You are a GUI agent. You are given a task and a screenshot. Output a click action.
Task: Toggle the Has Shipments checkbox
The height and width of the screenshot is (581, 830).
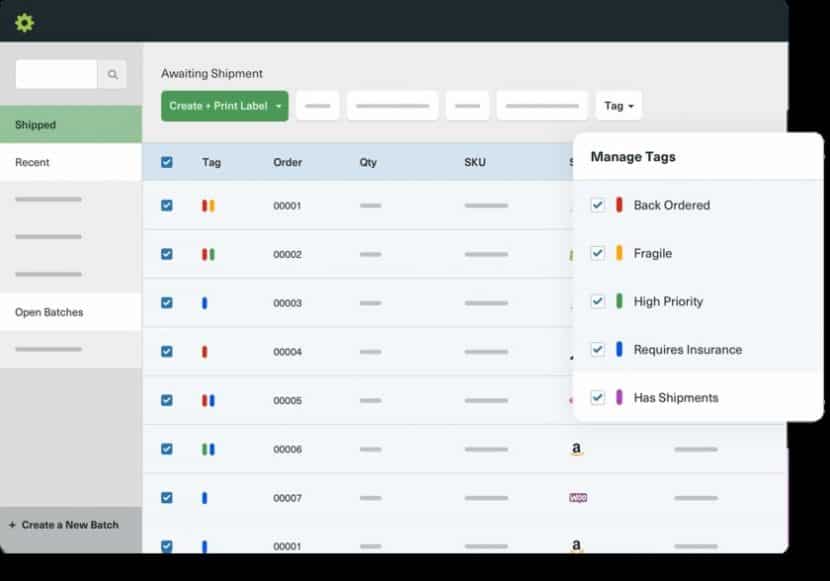(599, 397)
